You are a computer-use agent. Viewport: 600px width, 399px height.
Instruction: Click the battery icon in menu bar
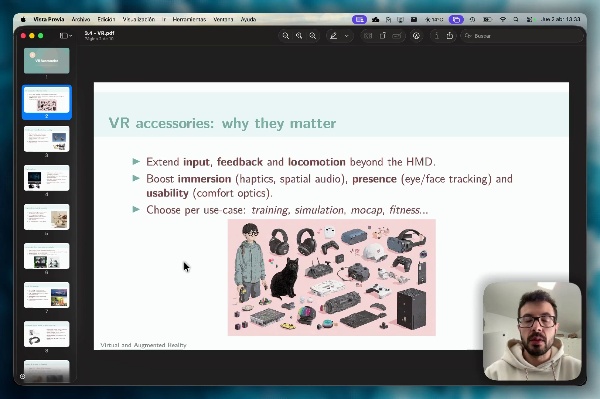pyautogui.click(x=487, y=19)
